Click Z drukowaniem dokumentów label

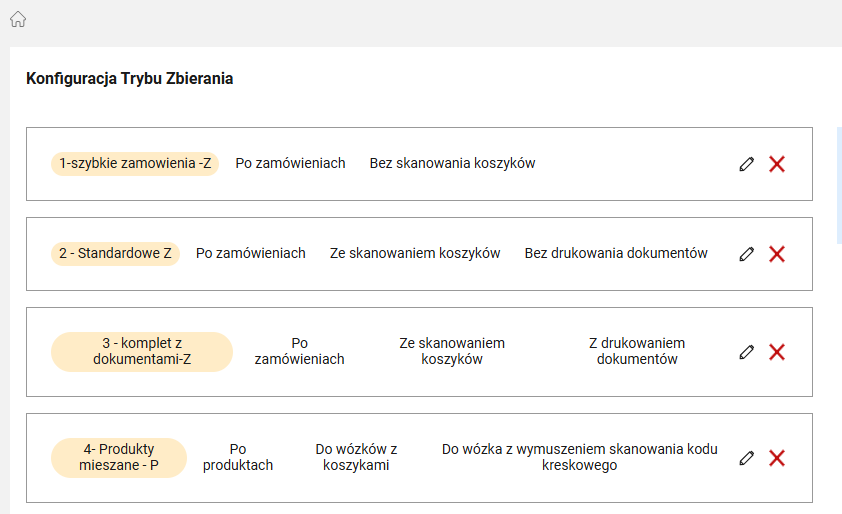(637, 351)
